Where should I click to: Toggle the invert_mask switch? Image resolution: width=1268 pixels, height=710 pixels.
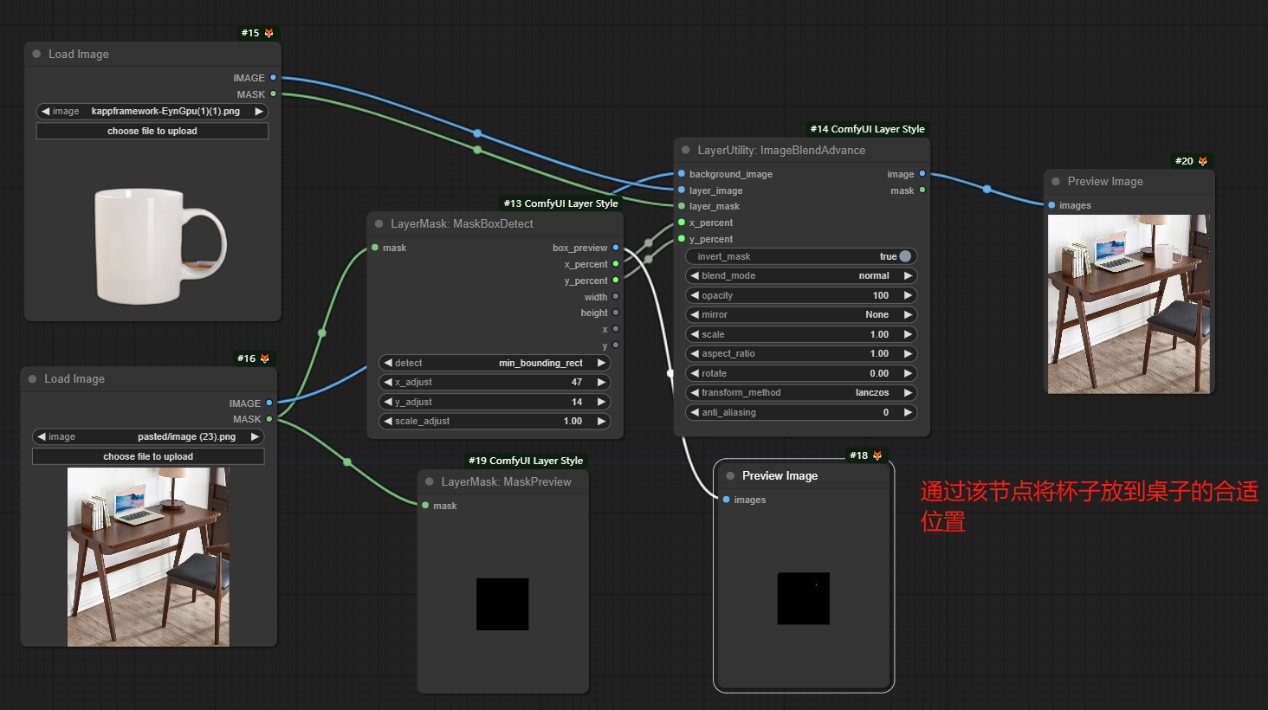904,257
